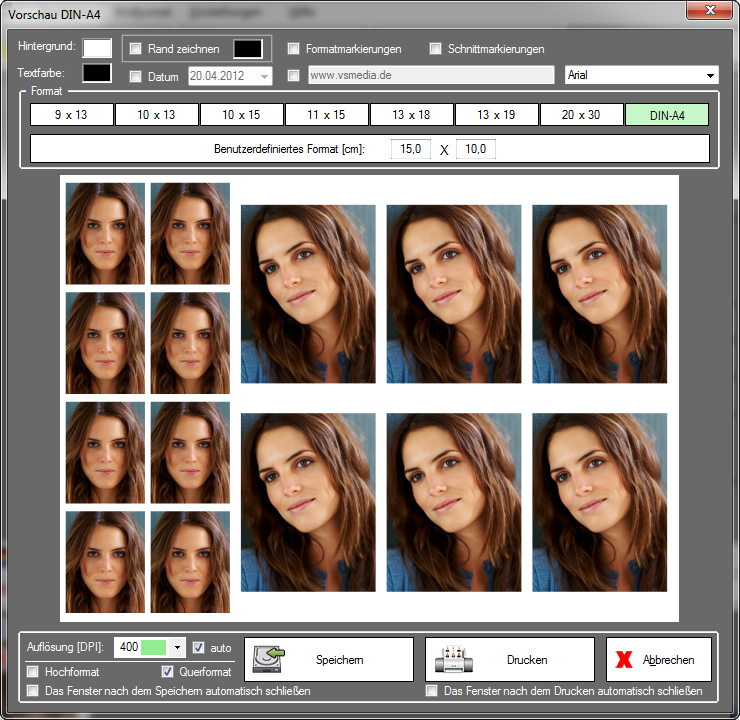This screenshot has width=740, height=720.
Task: Click the custom format width field
Action: (x=410, y=149)
